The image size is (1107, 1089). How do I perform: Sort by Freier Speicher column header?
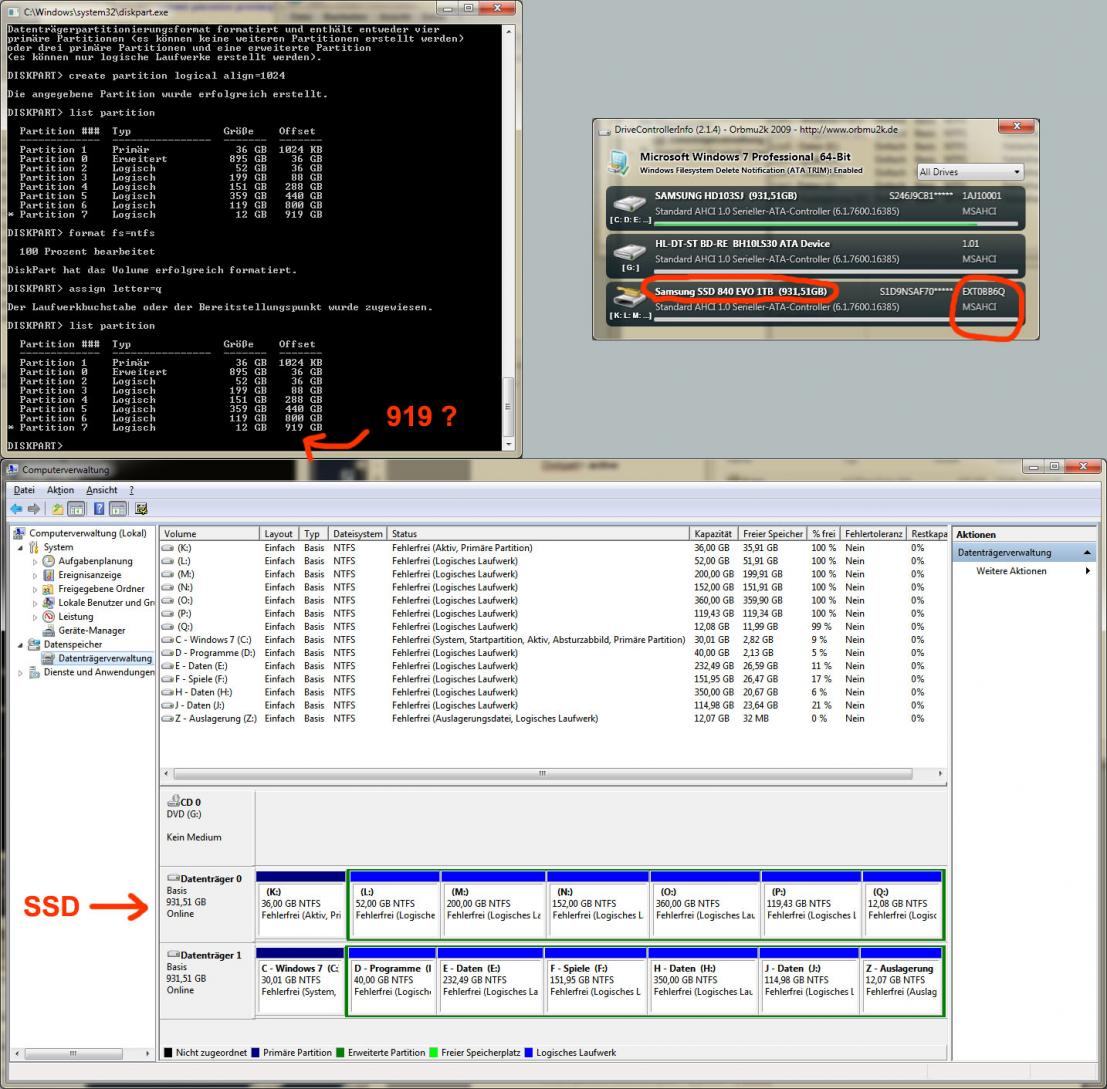point(772,534)
